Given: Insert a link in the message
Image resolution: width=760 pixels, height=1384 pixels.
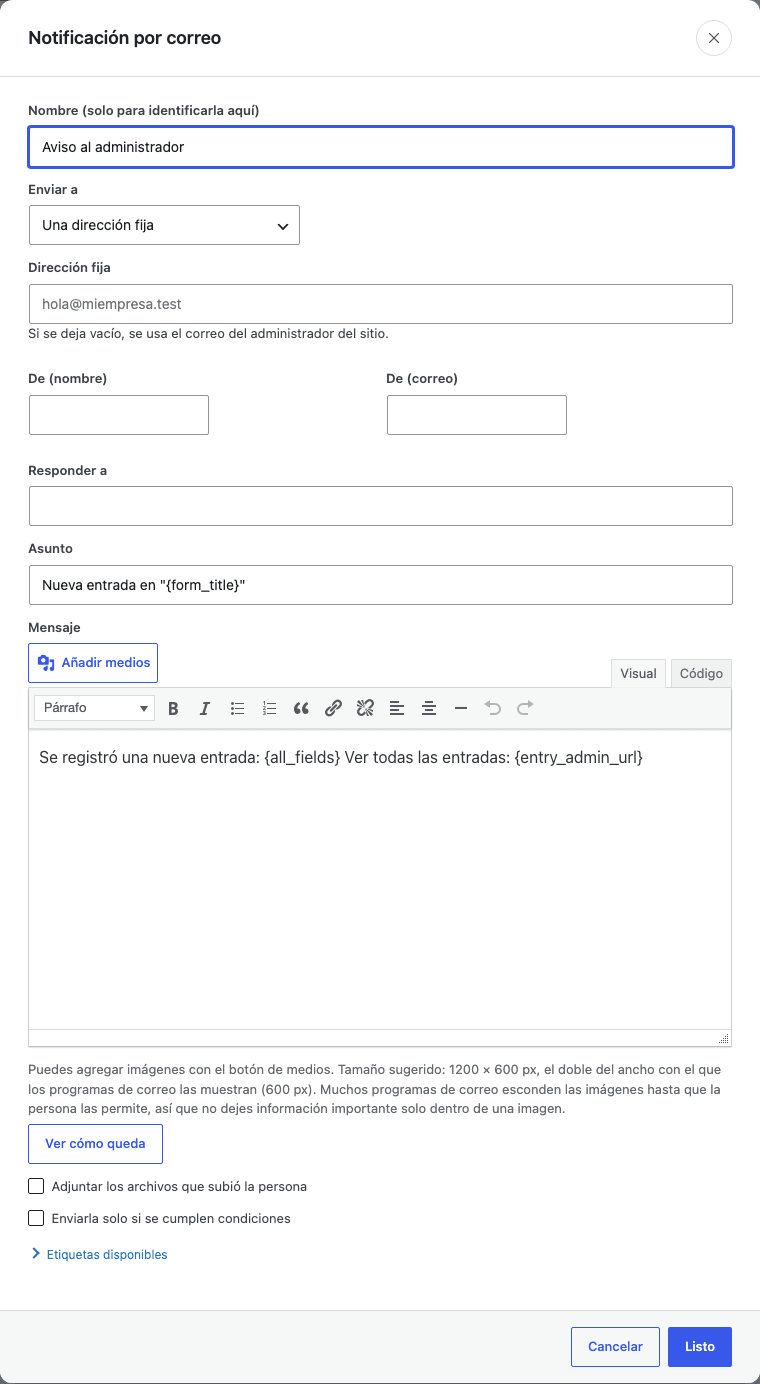Looking at the screenshot, I should click(x=333, y=708).
